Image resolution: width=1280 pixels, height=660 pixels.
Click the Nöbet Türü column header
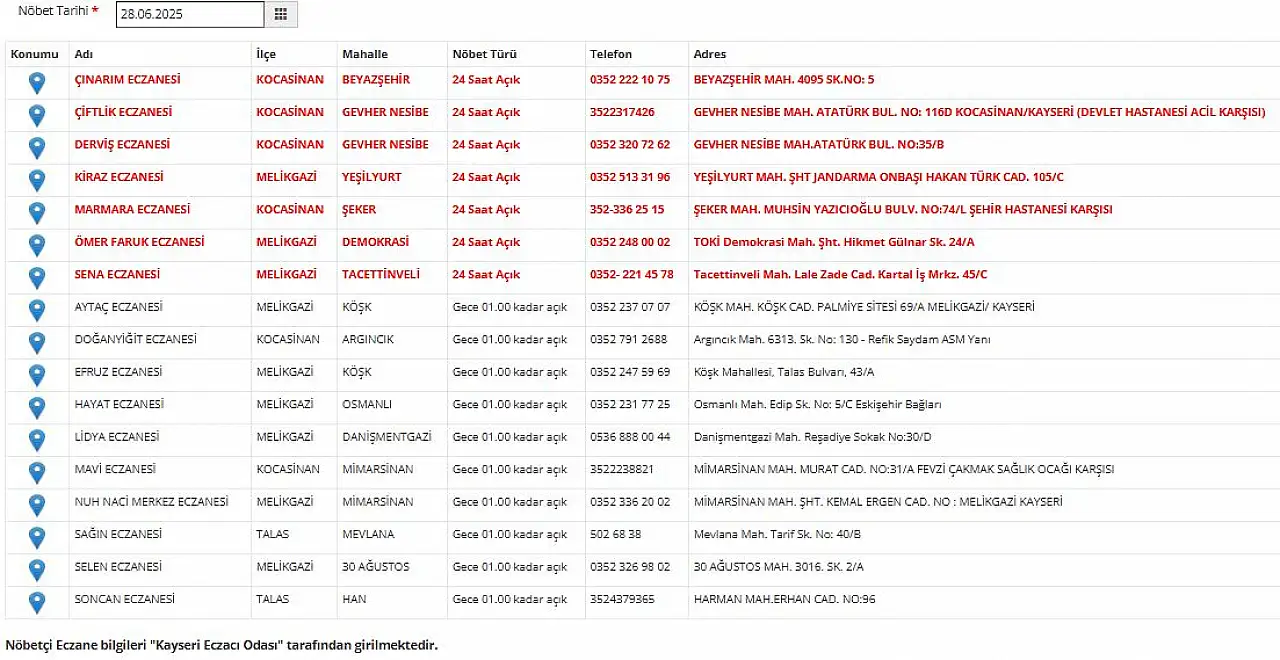[x=485, y=54]
